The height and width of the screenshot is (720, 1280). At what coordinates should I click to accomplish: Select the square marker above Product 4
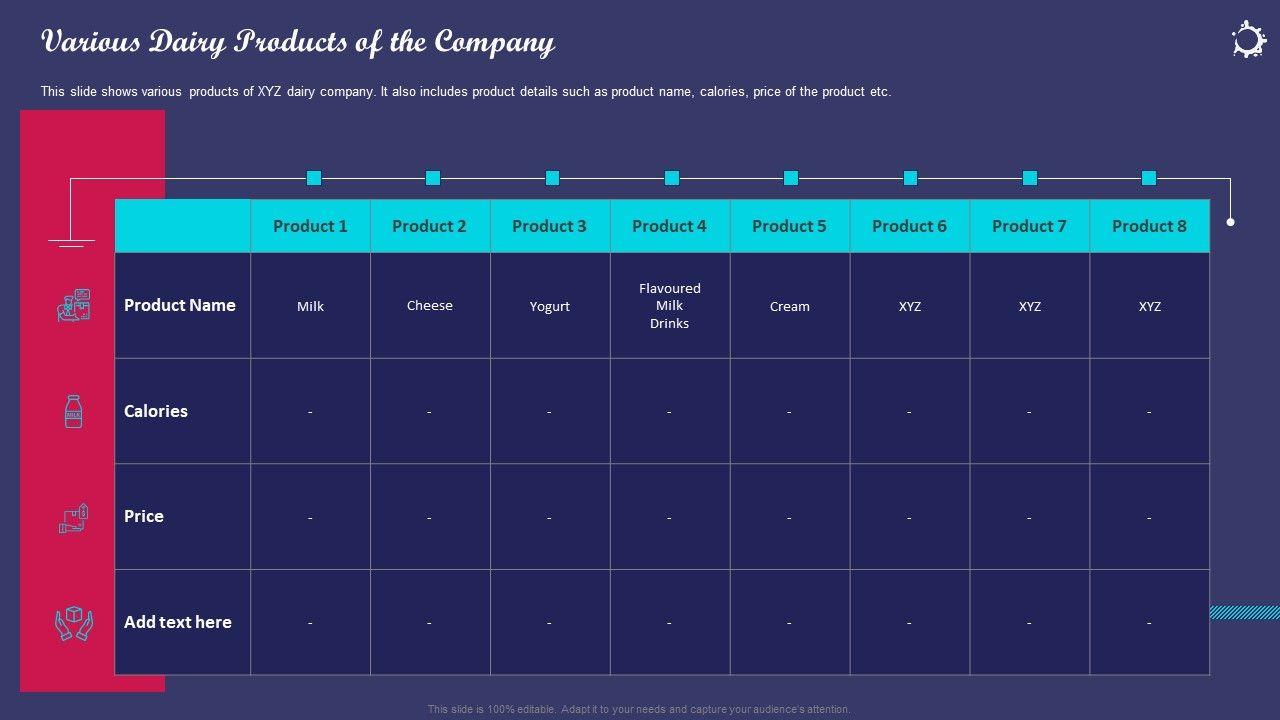[x=672, y=178]
